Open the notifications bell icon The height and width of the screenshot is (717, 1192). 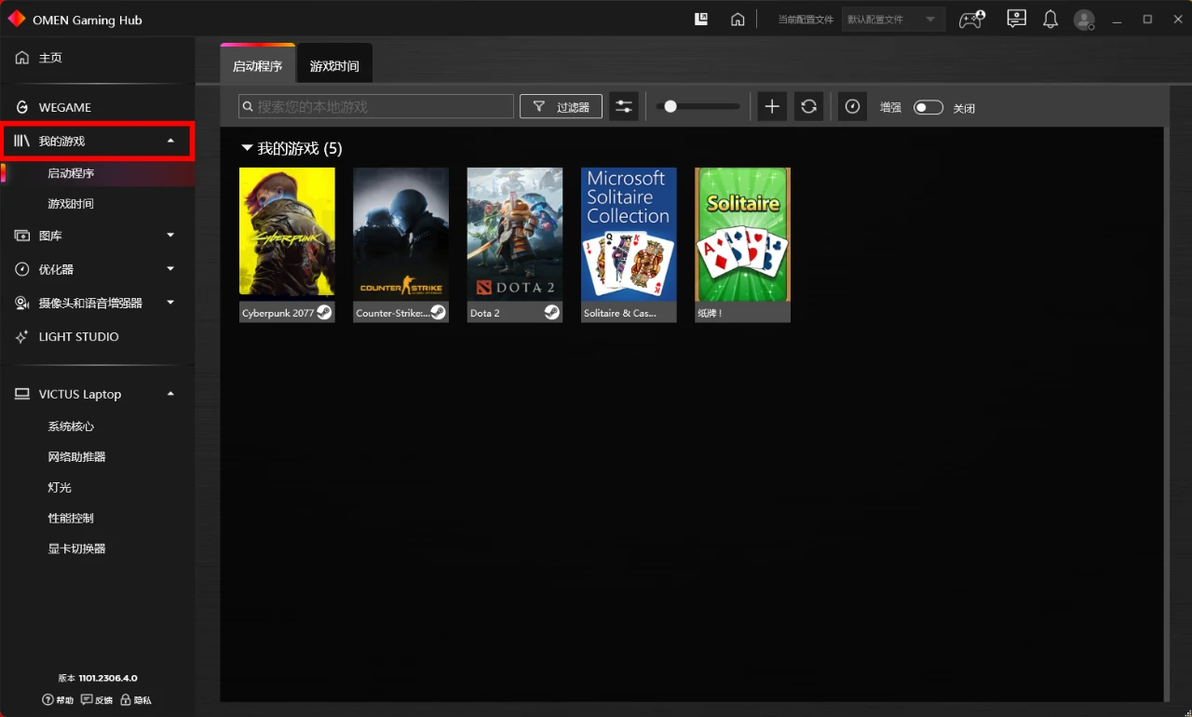[x=1050, y=20]
